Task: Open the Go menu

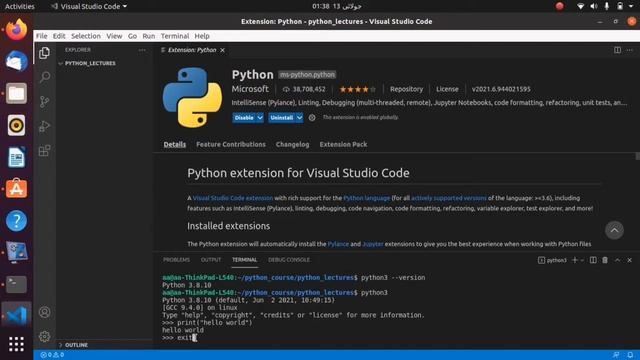Action: (x=132, y=36)
